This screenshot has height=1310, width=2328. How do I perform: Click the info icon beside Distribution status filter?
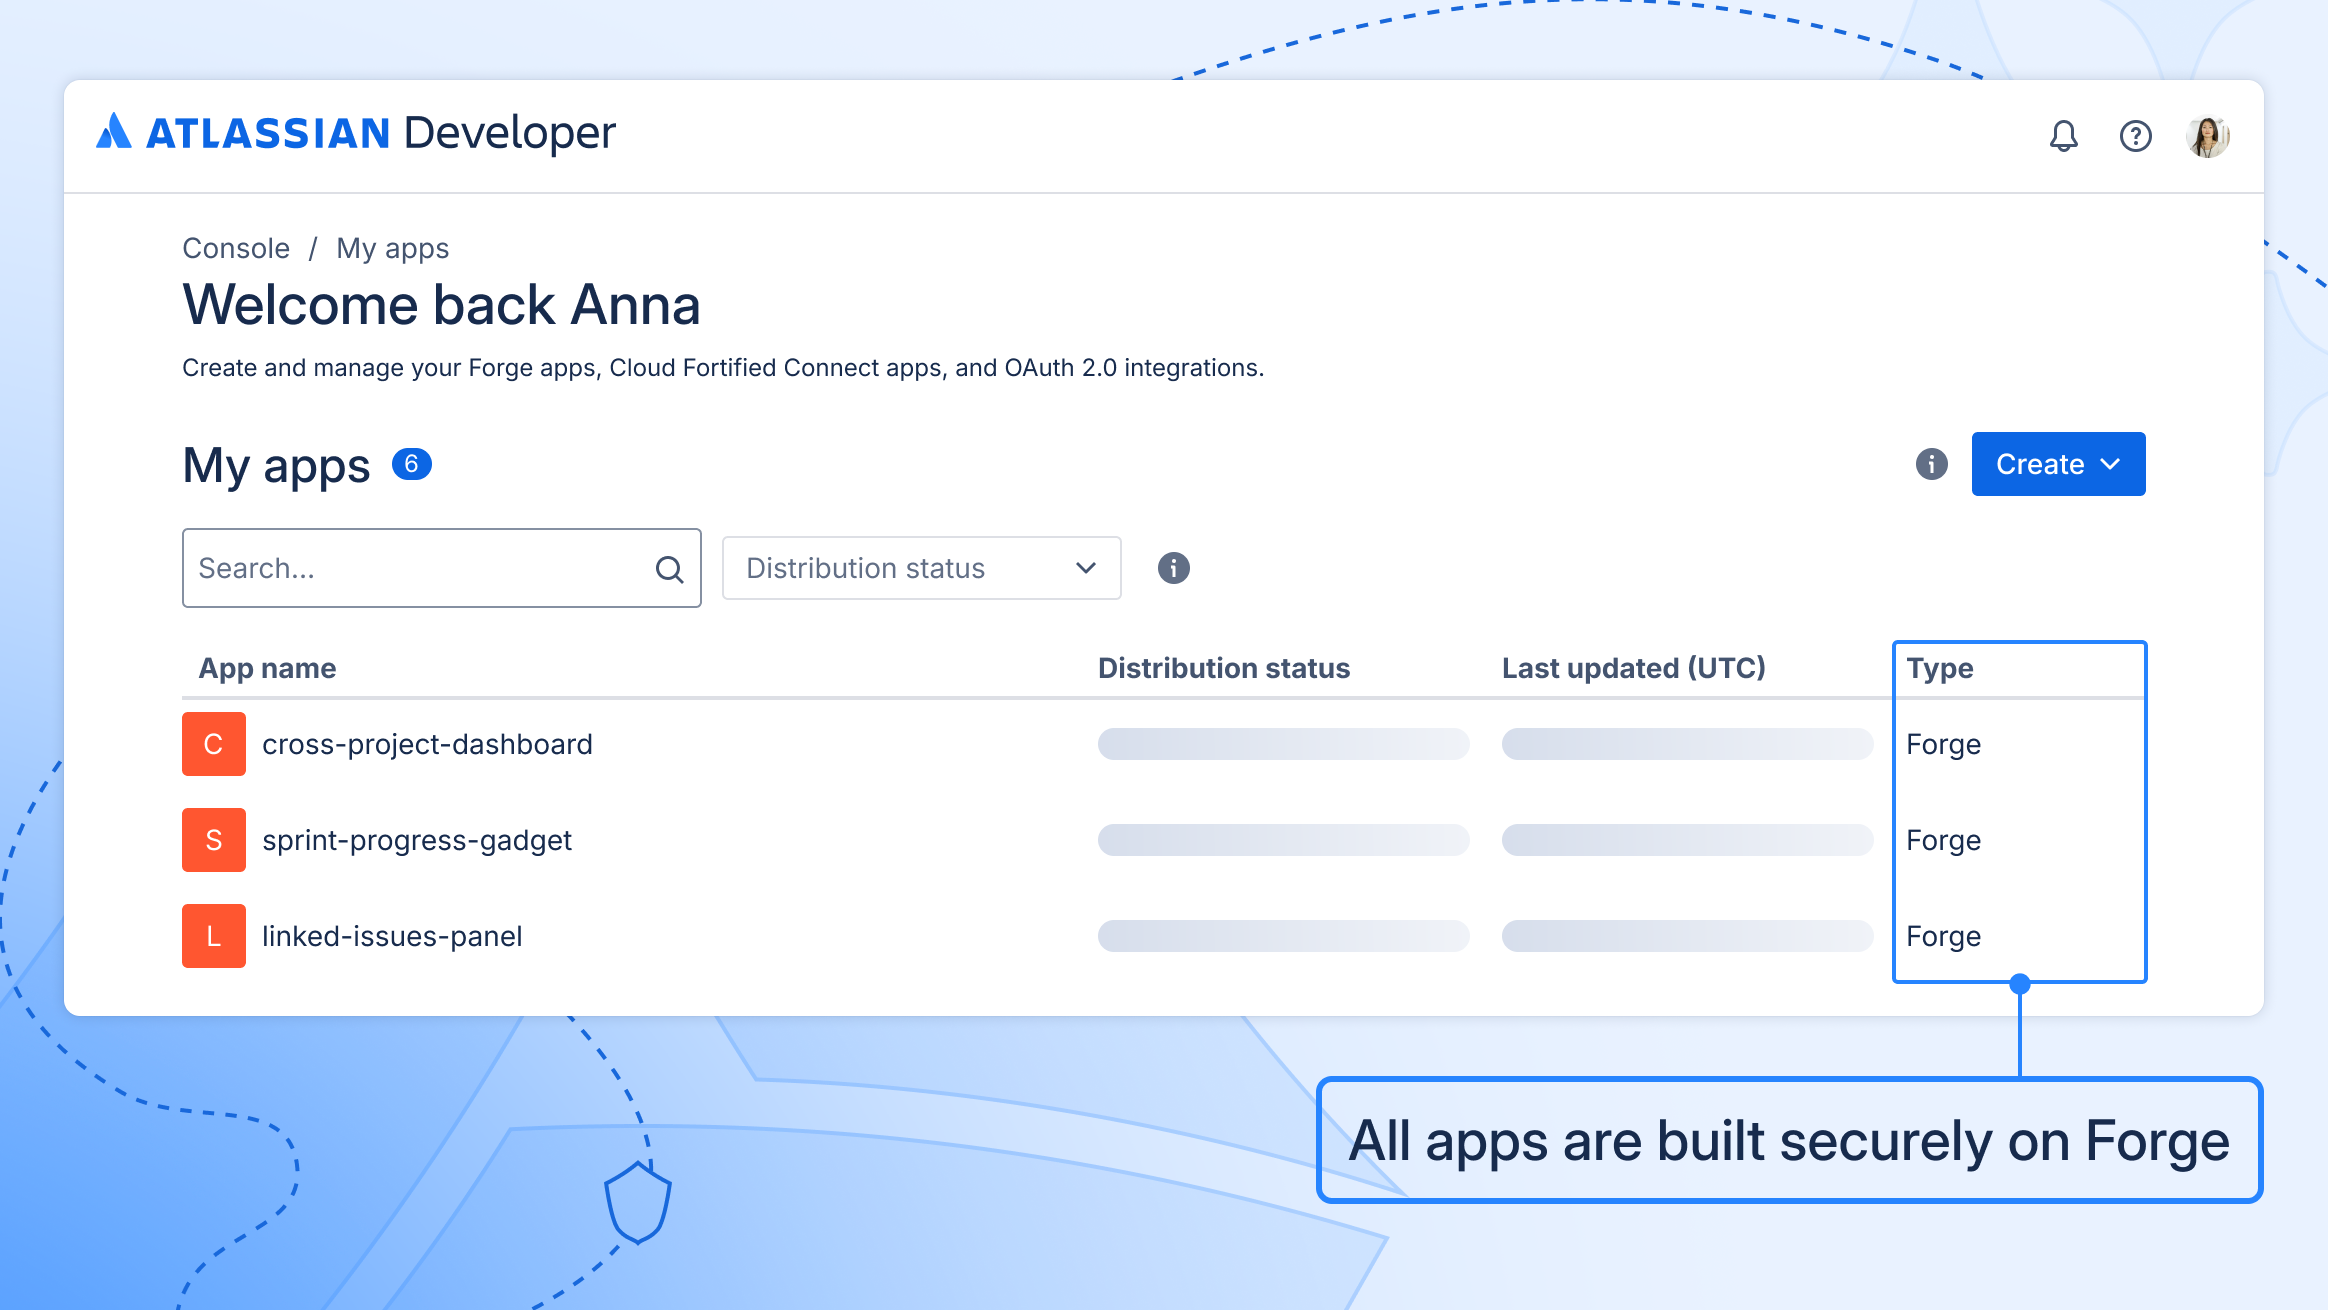click(1174, 568)
